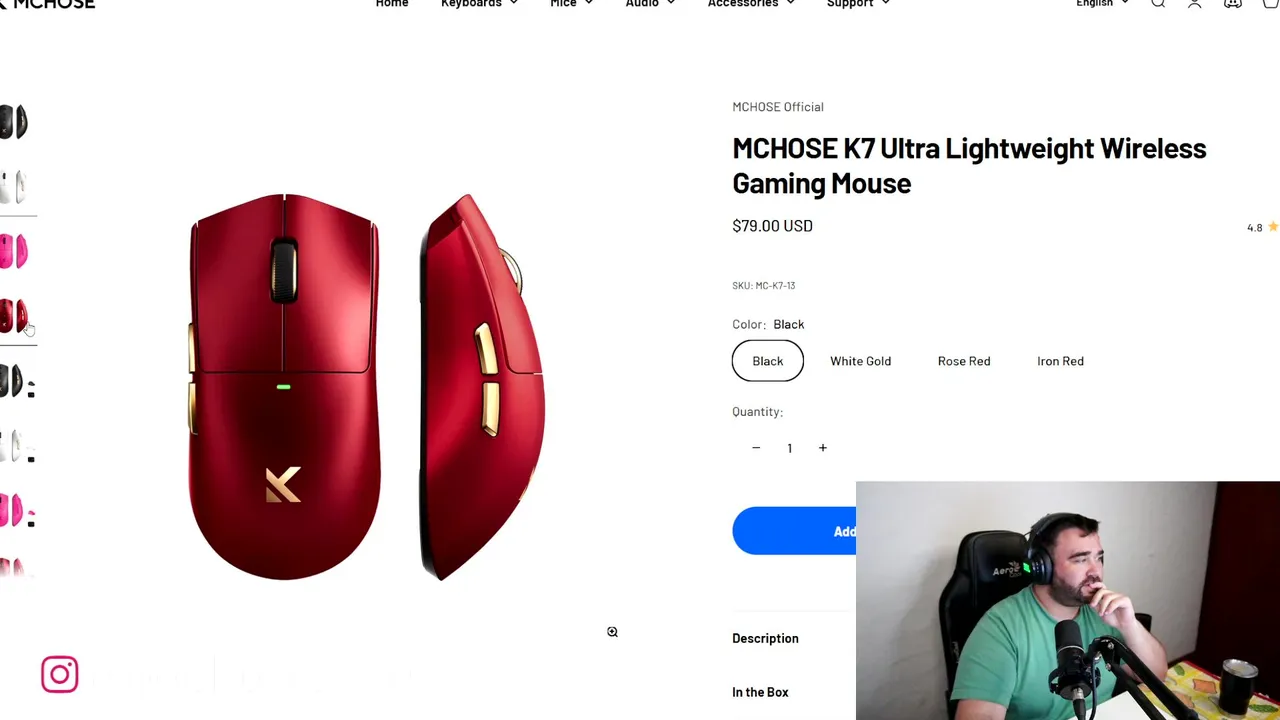This screenshot has width=1280, height=720.
Task: Click the Instagram logo icon
Action: 60,674
